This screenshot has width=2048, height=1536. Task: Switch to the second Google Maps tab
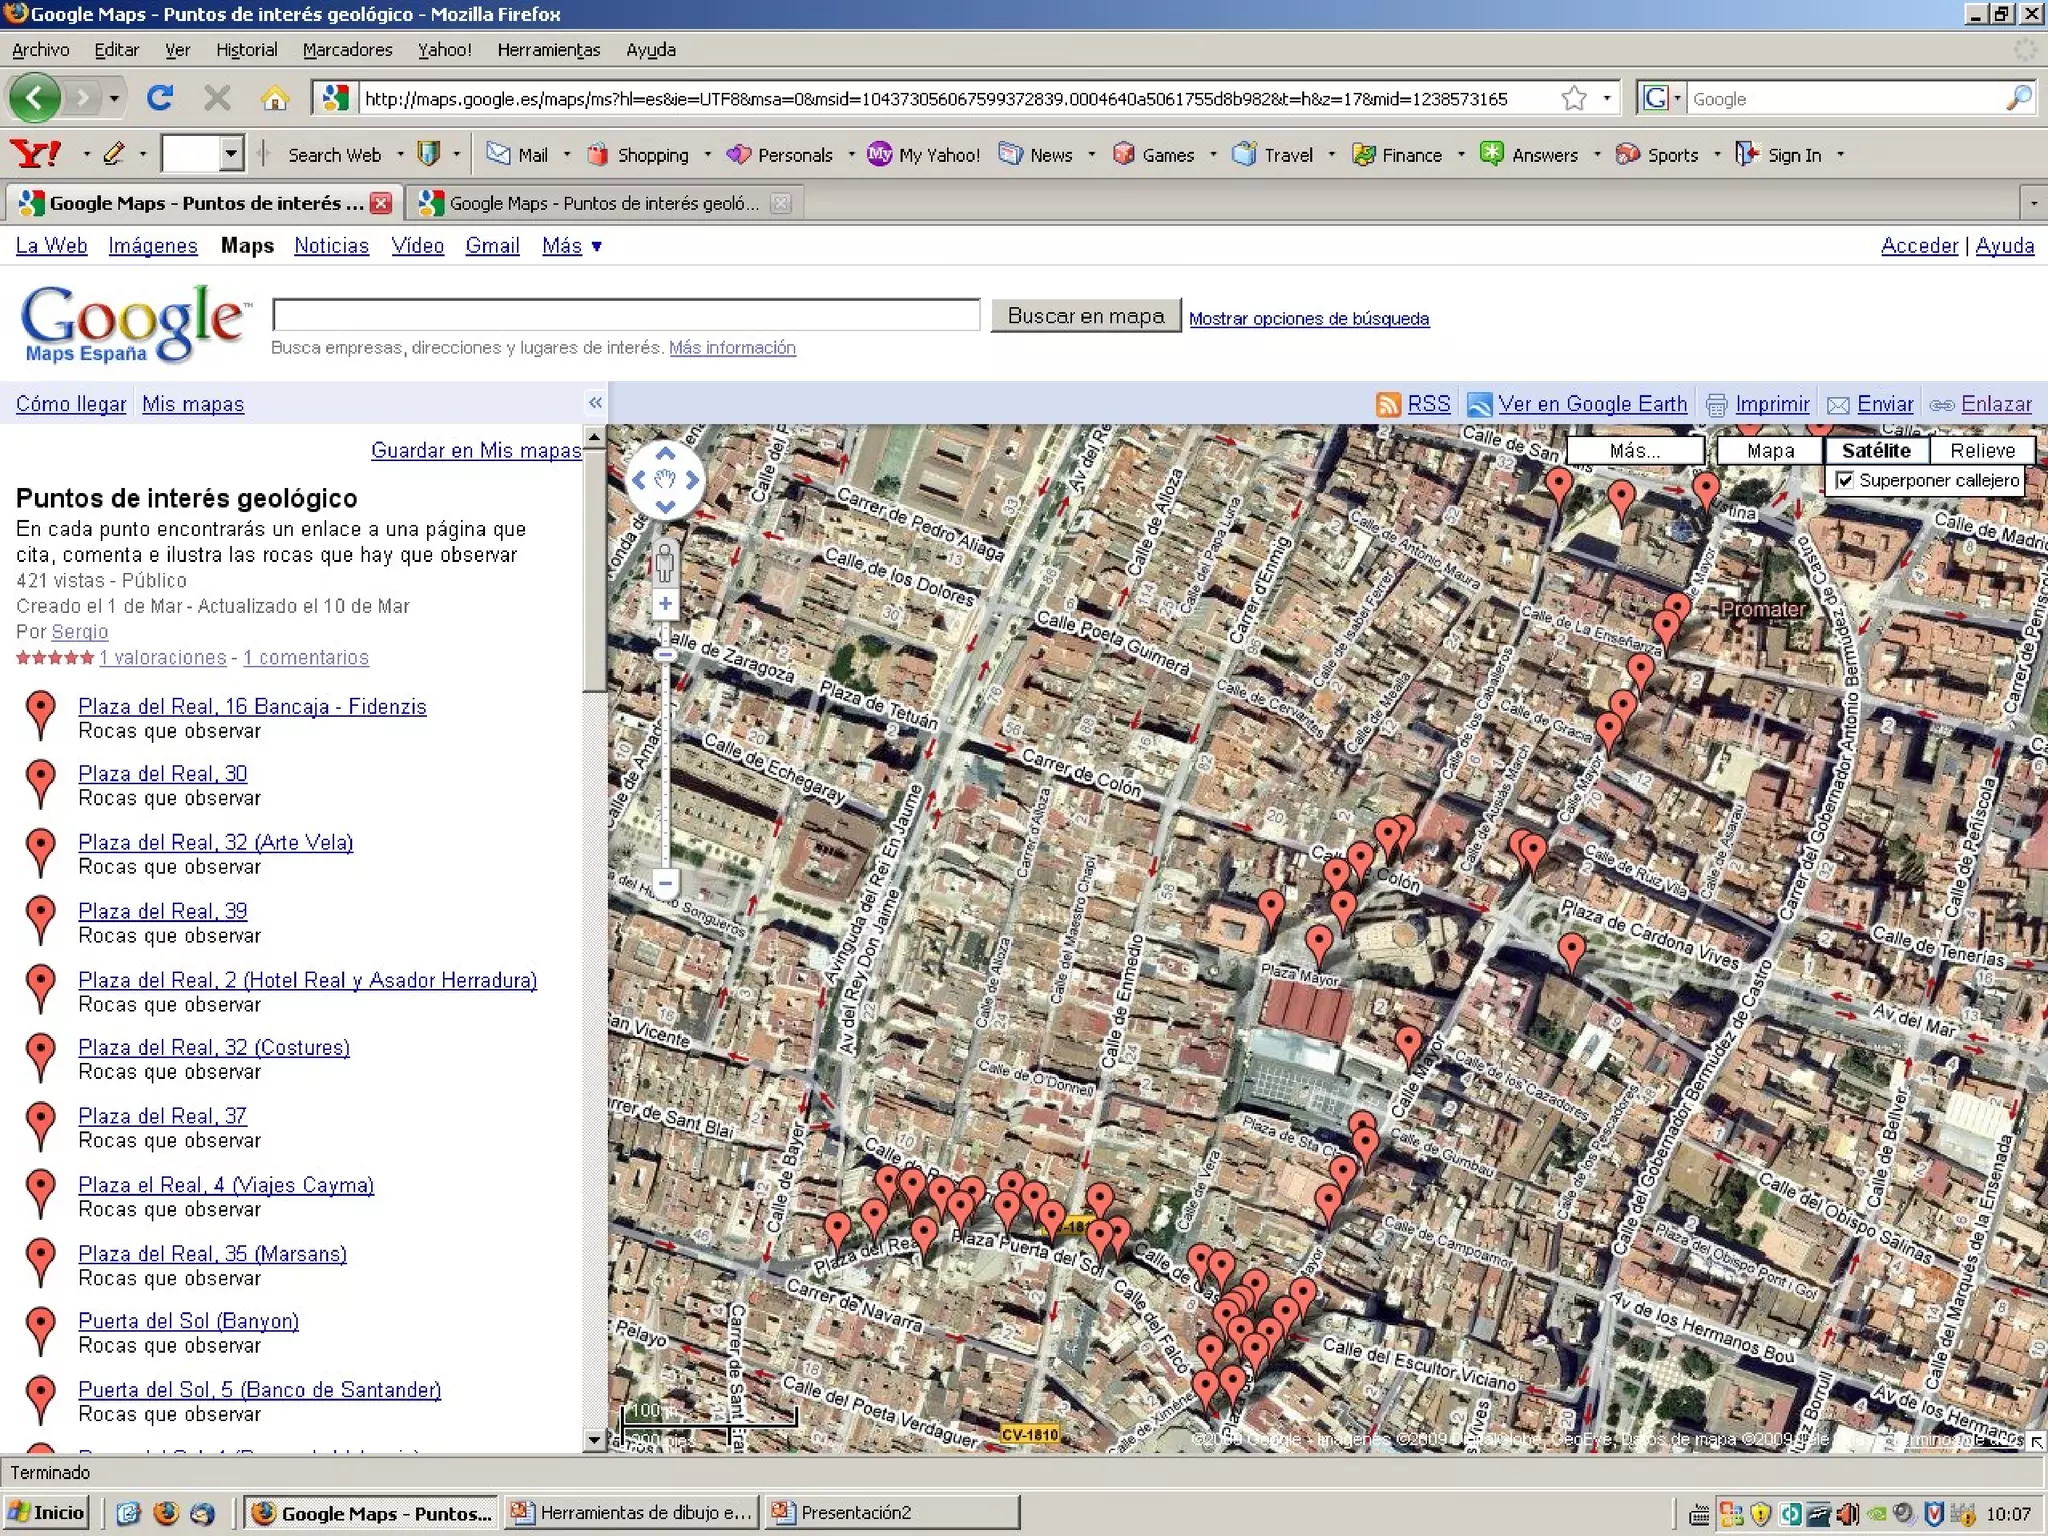click(x=604, y=203)
